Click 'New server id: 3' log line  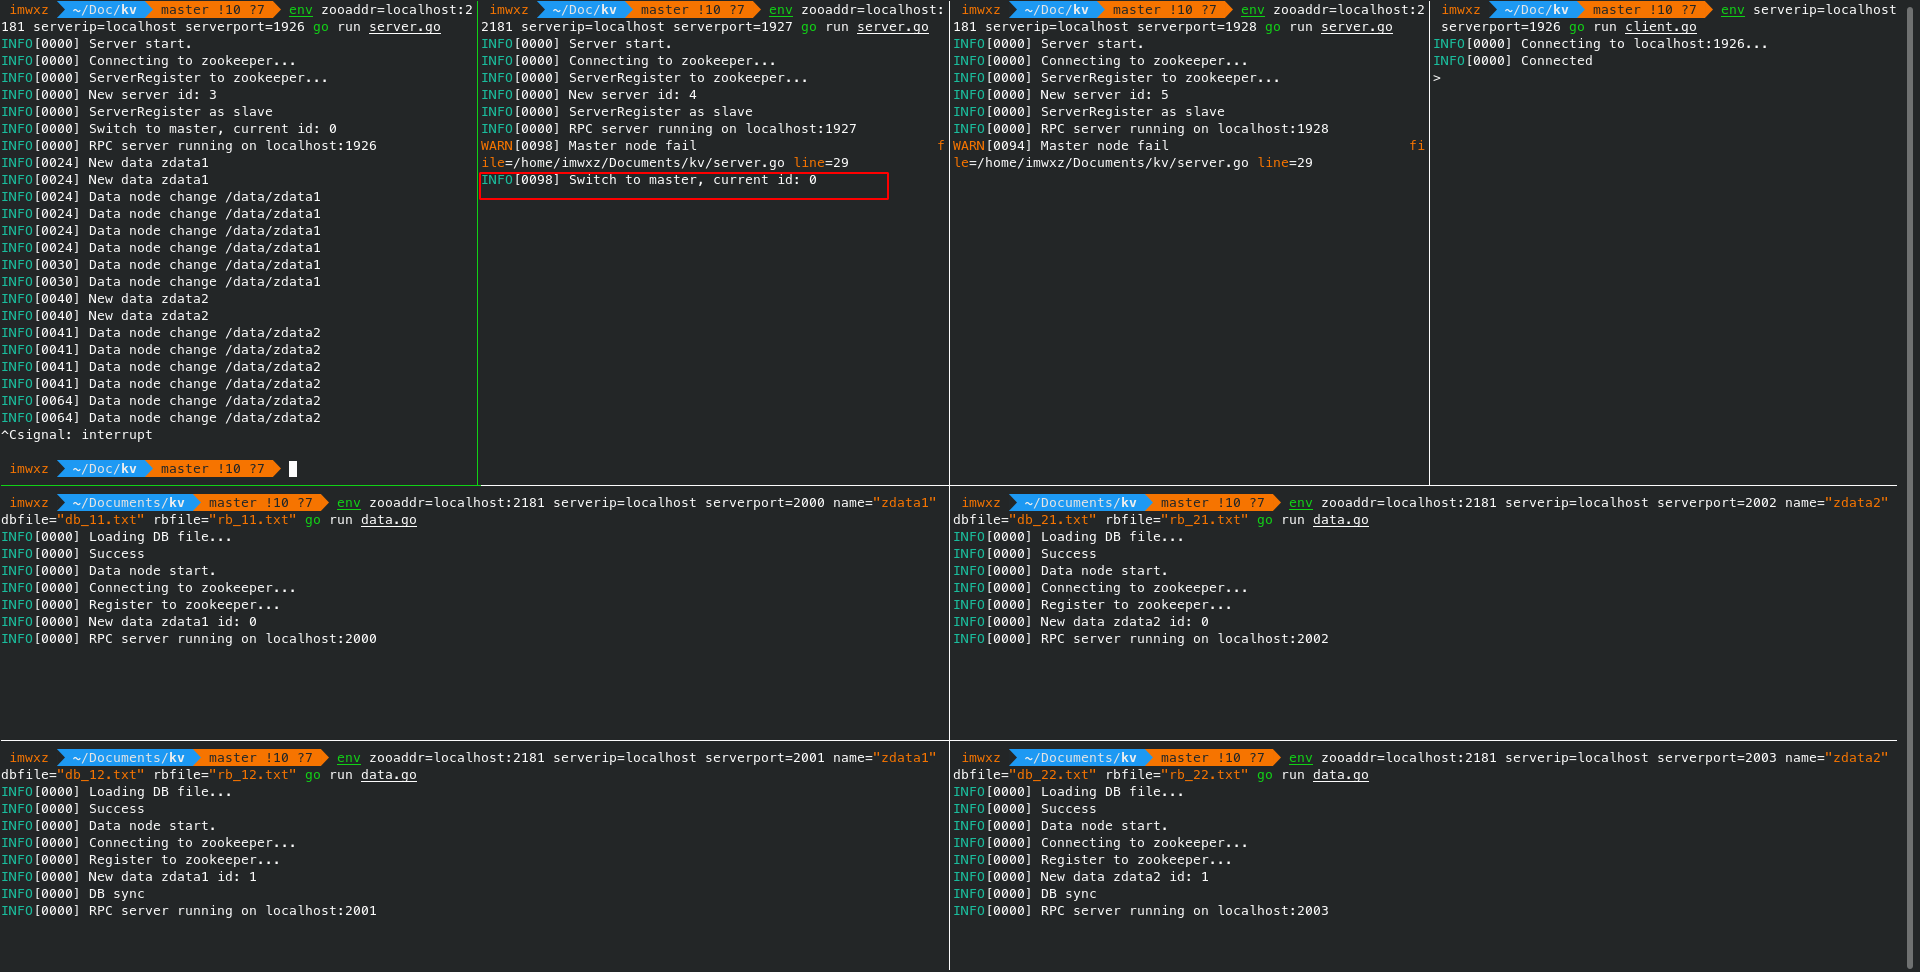(109, 95)
